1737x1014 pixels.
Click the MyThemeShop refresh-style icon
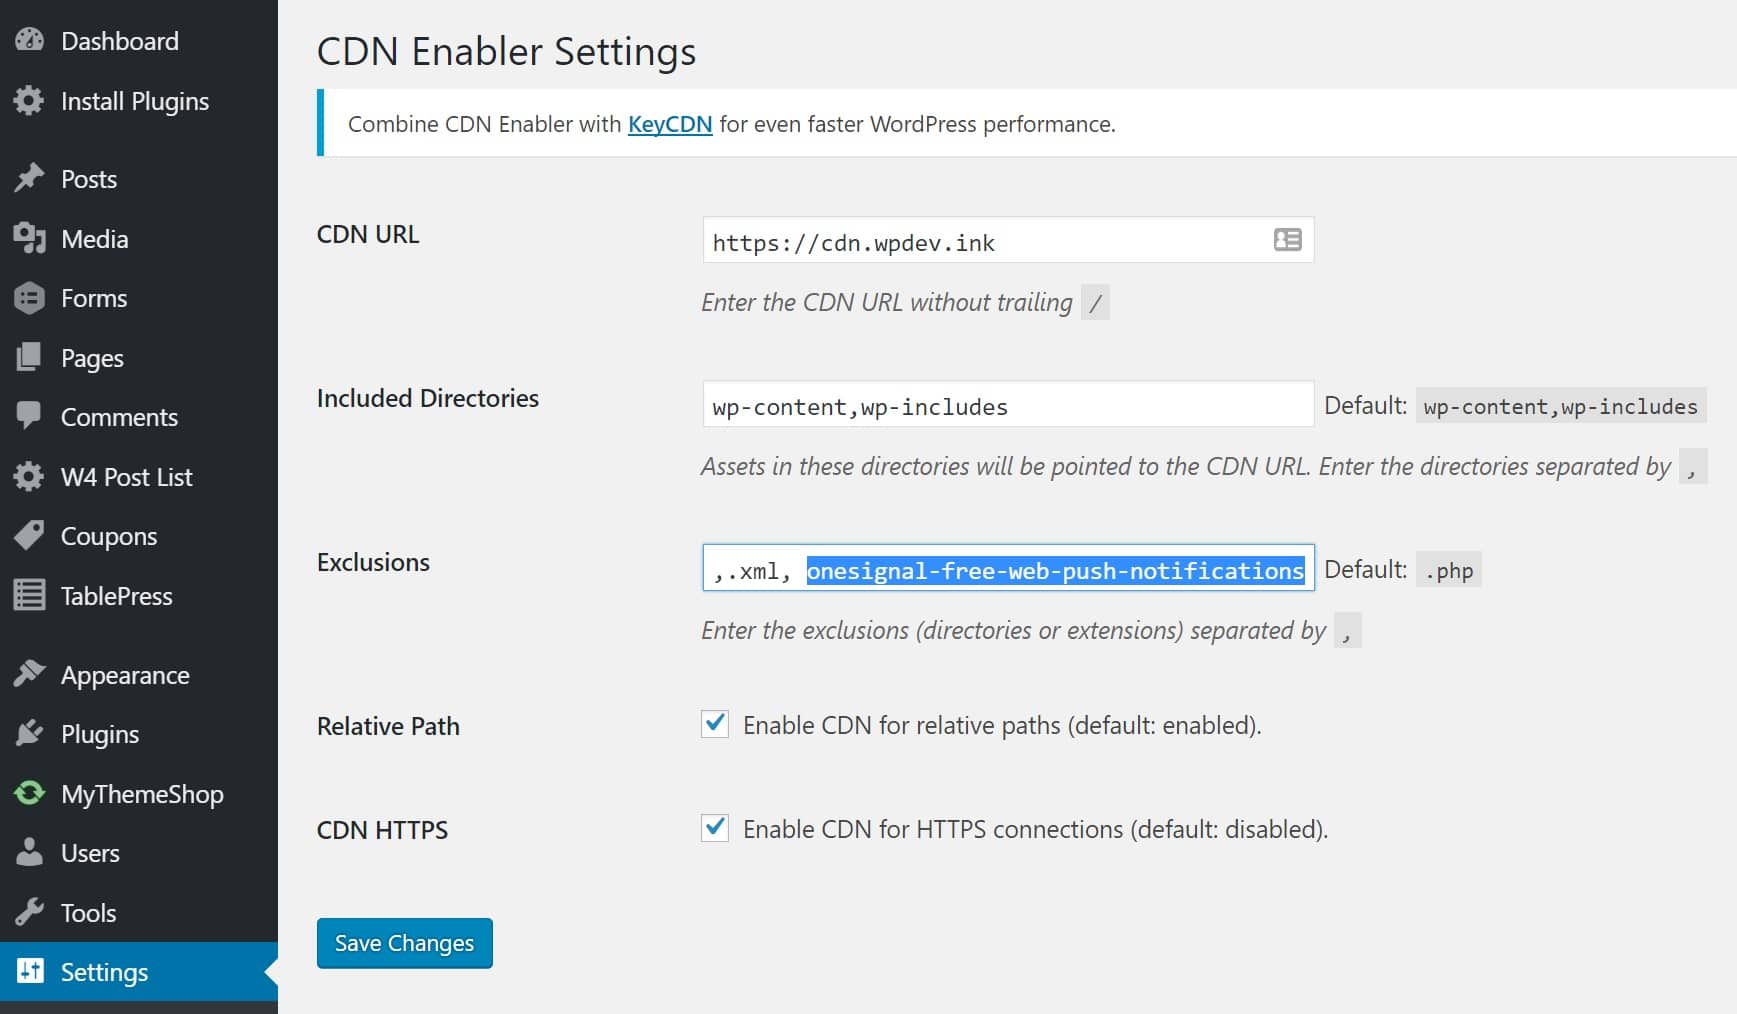[29, 793]
